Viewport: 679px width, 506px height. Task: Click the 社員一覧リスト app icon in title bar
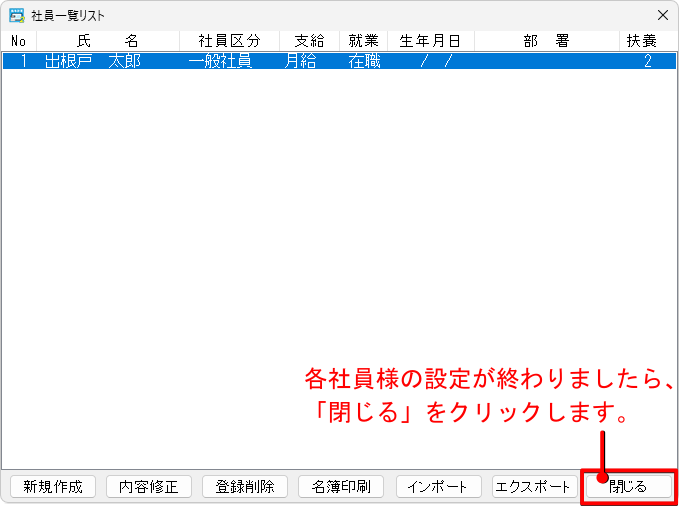(16, 16)
